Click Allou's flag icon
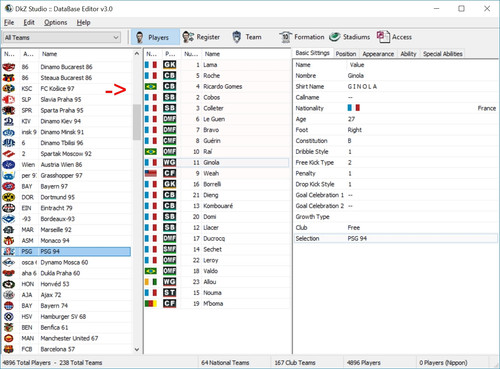 (x=151, y=282)
